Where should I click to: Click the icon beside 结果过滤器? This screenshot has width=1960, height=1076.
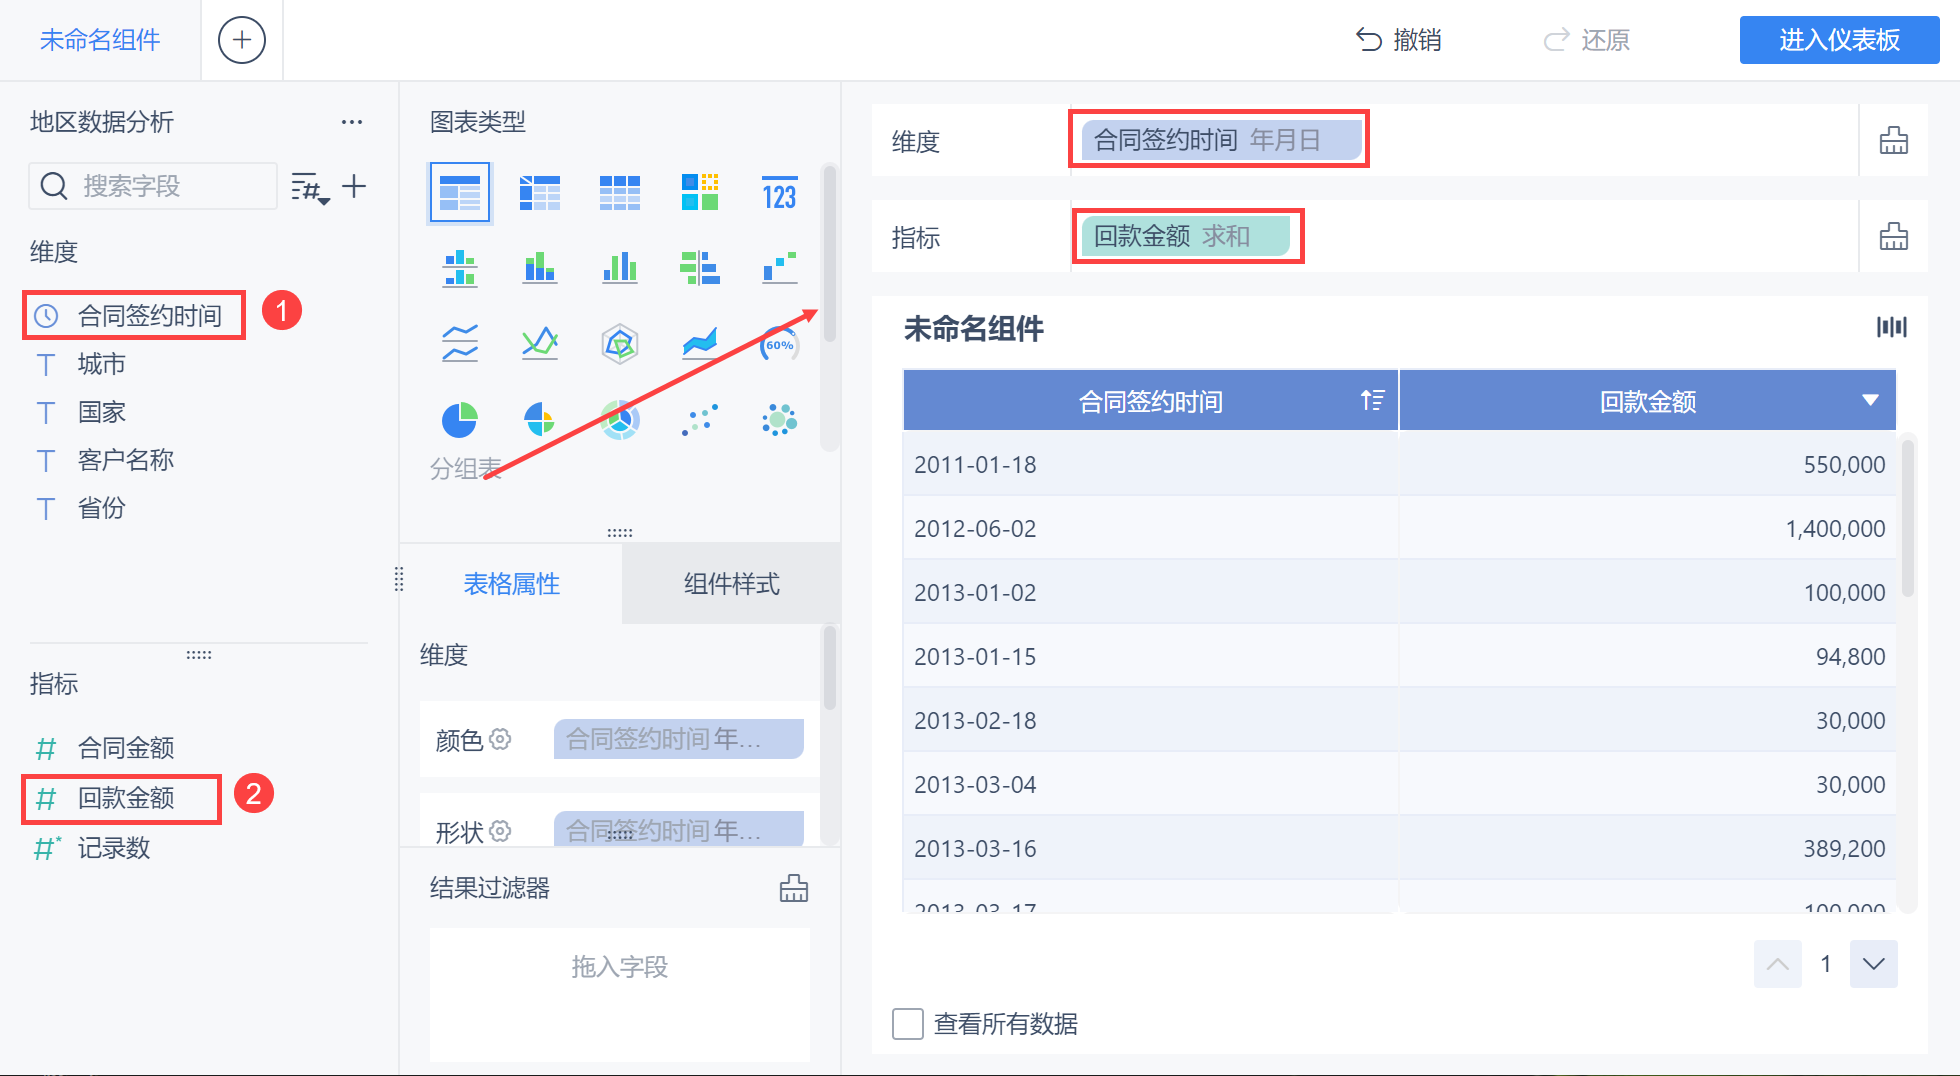tap(794, 888)
